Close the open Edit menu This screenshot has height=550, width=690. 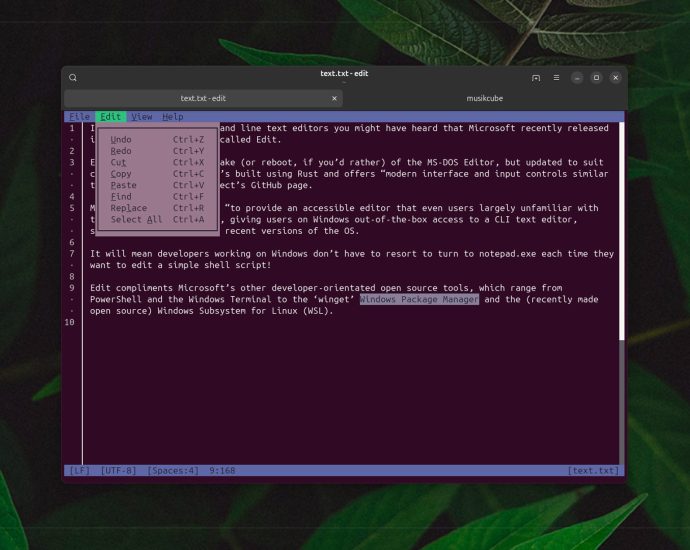[x=110, y=117]
